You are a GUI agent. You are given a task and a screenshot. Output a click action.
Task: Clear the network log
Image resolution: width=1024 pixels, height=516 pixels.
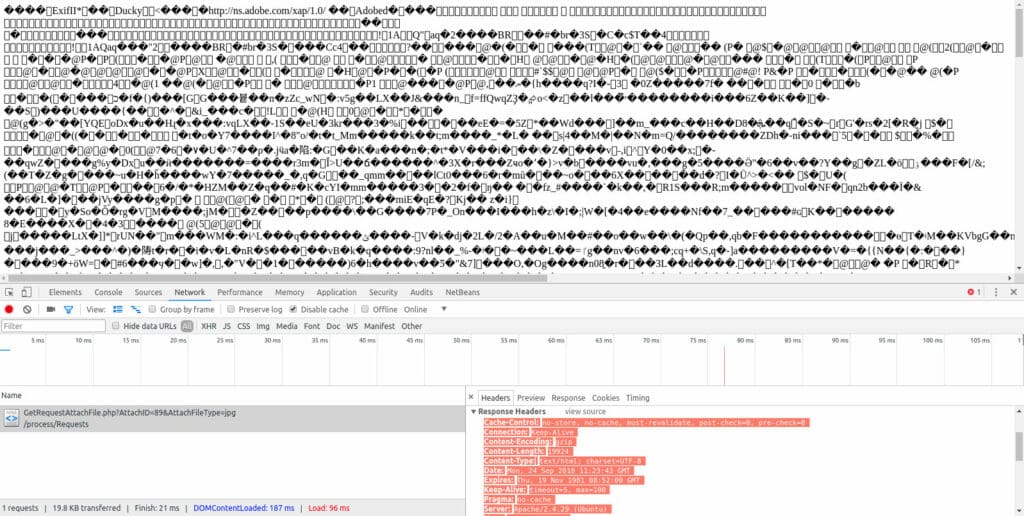27,309
